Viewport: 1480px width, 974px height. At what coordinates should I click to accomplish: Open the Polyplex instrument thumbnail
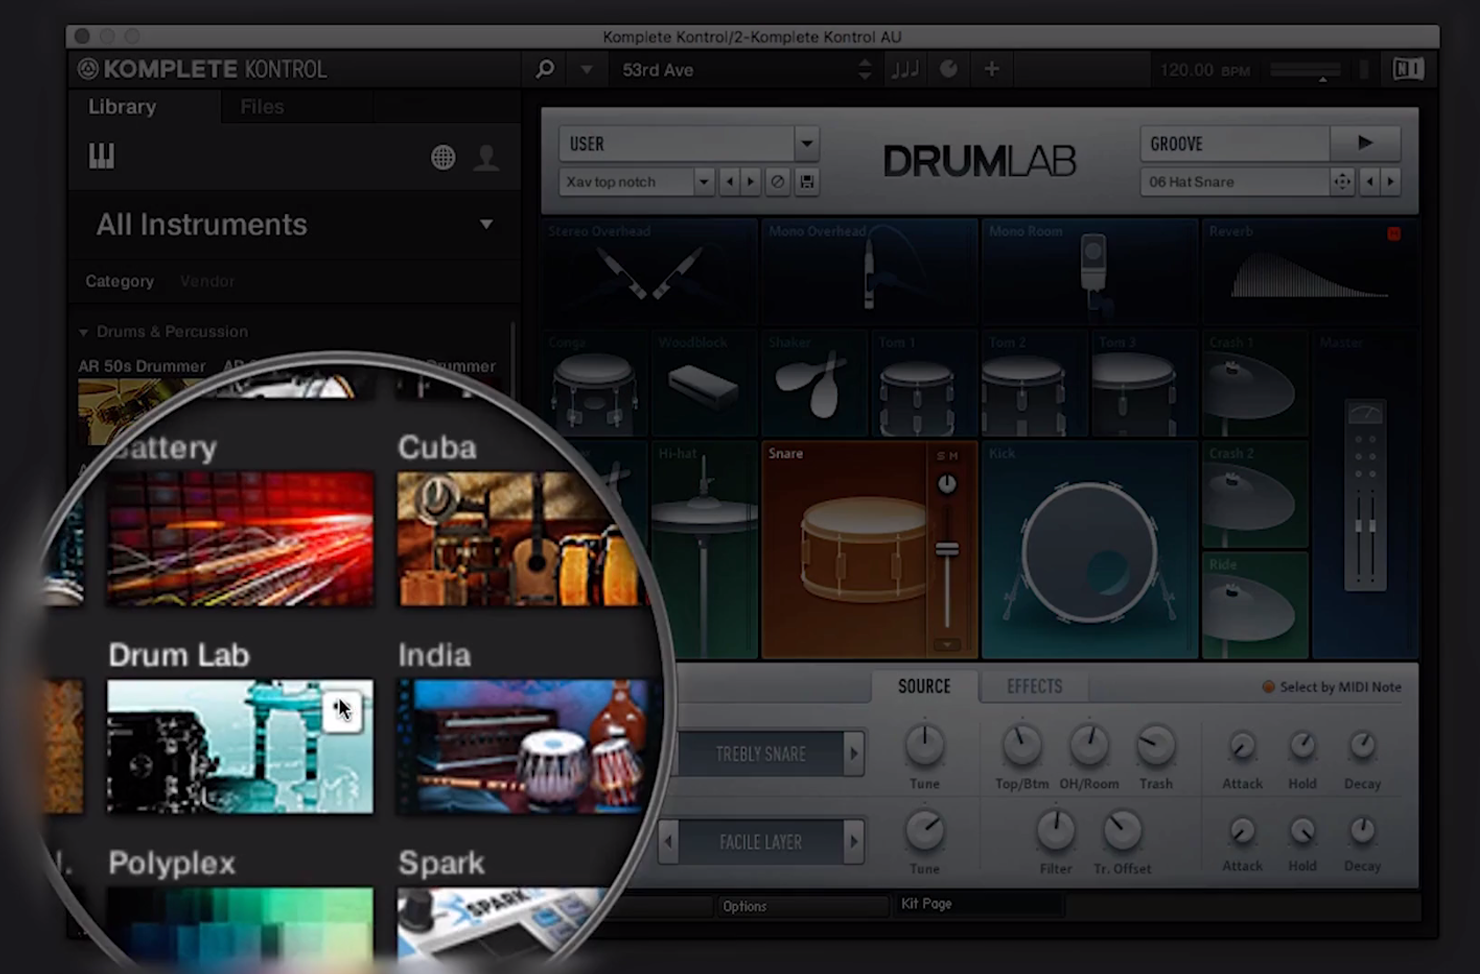(240, 925)
